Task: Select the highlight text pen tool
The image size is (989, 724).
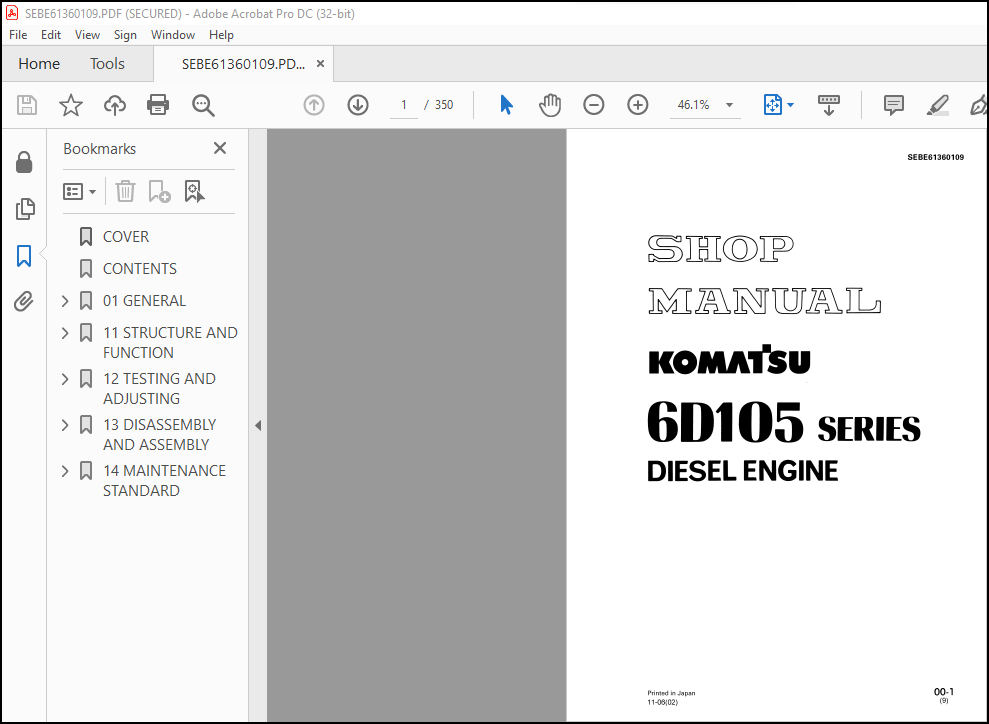Action: [938, 105]
